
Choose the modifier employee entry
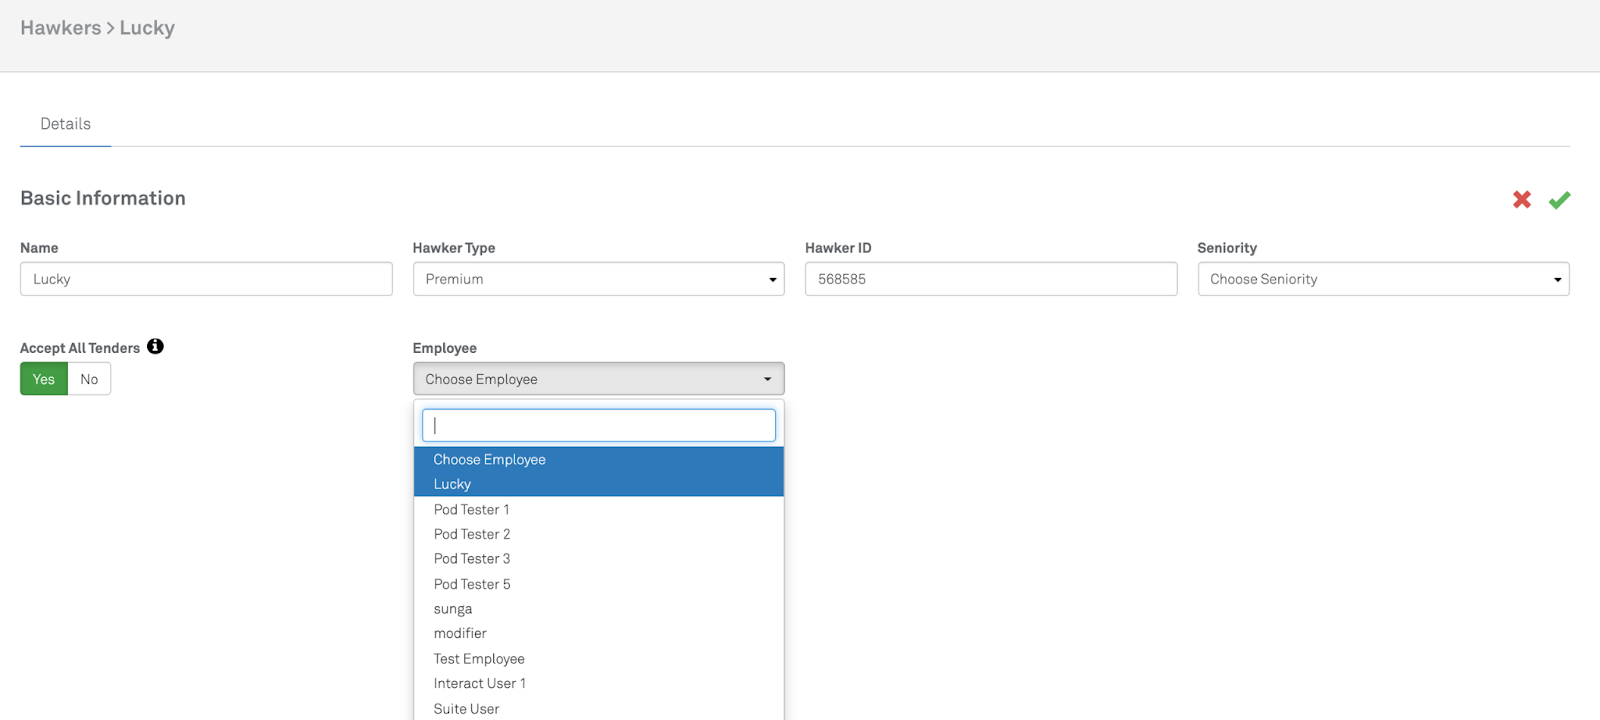click(460, 633)
